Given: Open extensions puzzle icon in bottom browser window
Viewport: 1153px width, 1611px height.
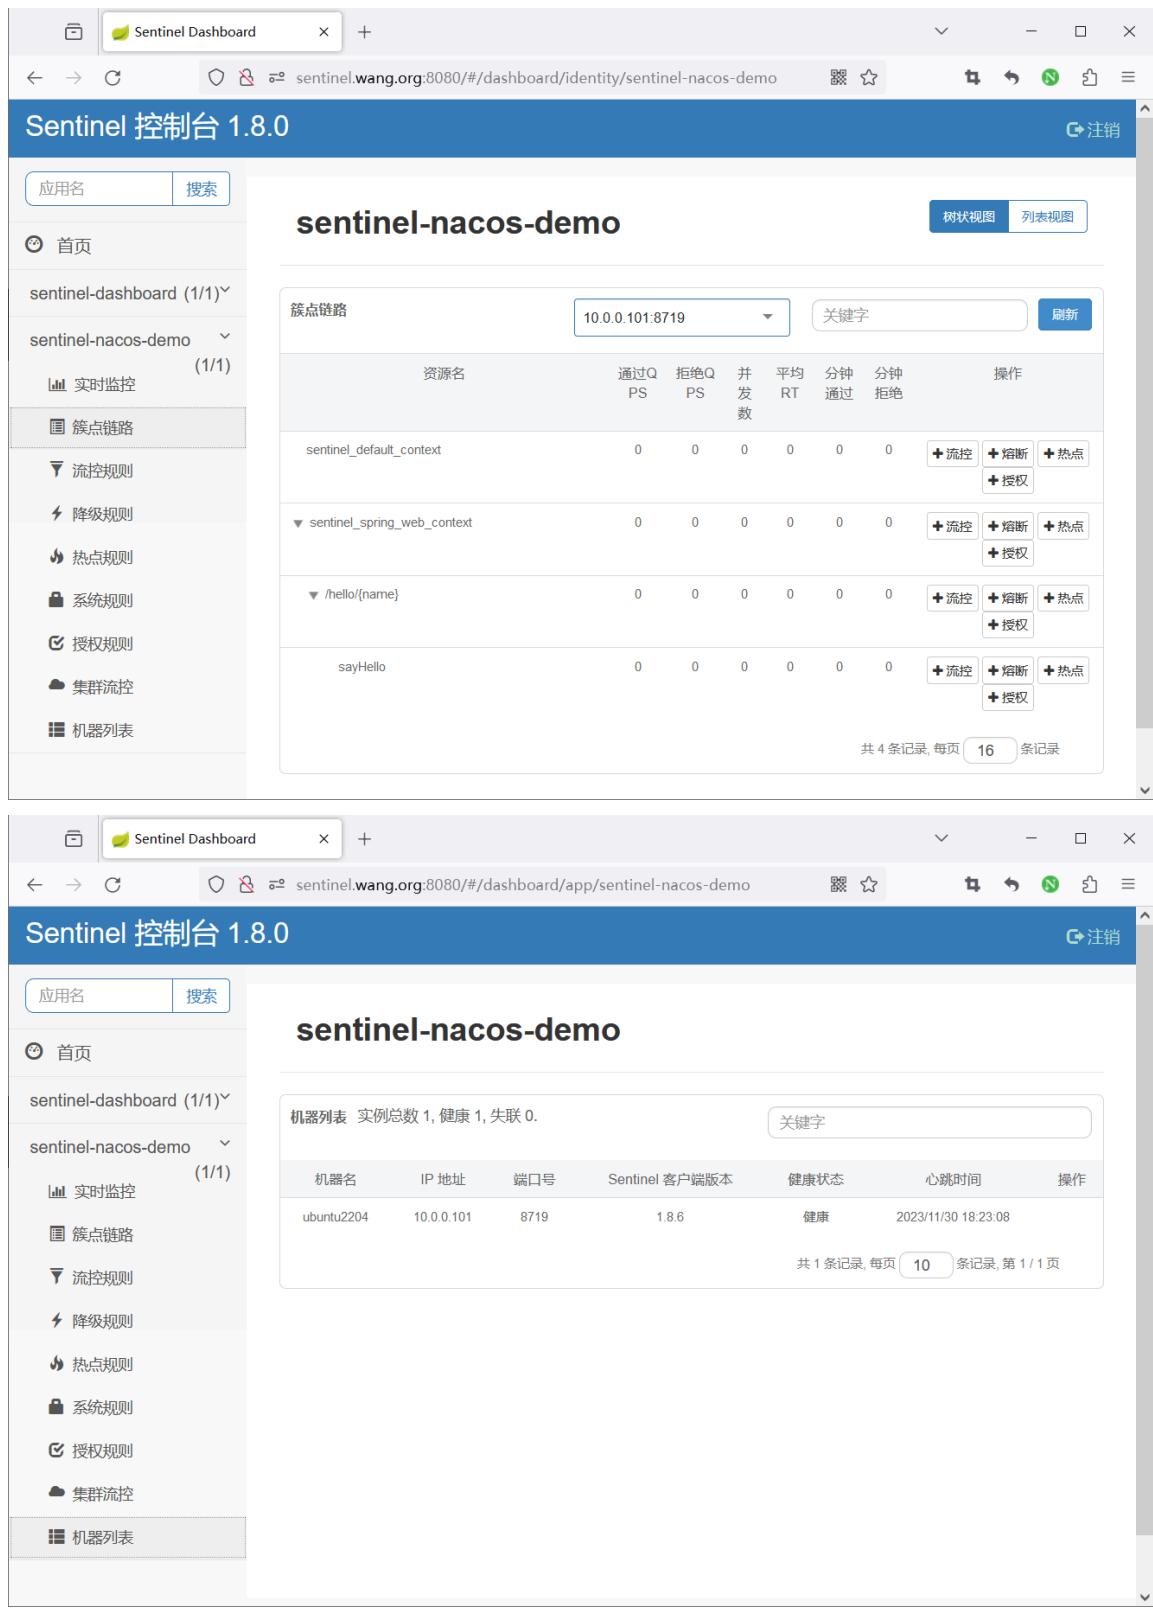Looking at the screenshot, I should [1090, 885].
